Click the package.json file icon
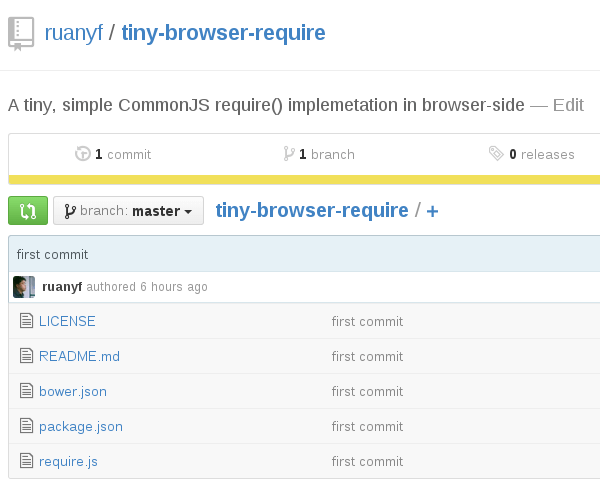Image resolution: width=600 pixels, height=485 pixels. click(26, 426)
